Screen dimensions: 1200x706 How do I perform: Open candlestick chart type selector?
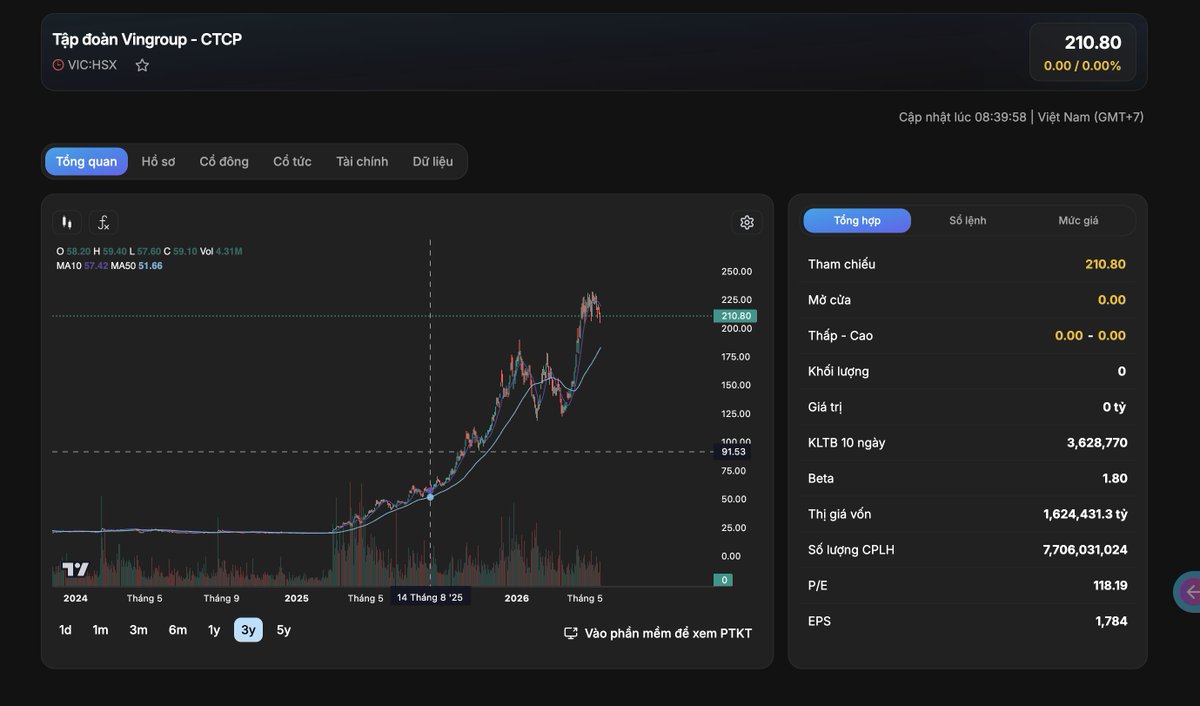coord(67,222)
